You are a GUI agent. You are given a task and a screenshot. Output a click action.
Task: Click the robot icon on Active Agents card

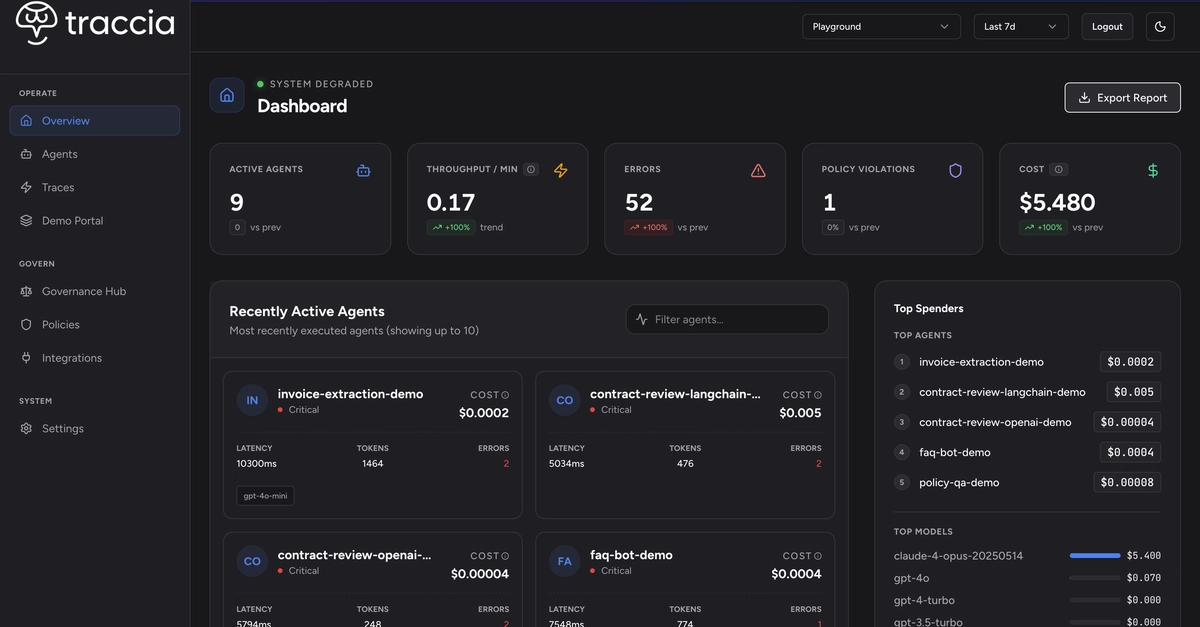pyautogui.click(x=363, y=171)
